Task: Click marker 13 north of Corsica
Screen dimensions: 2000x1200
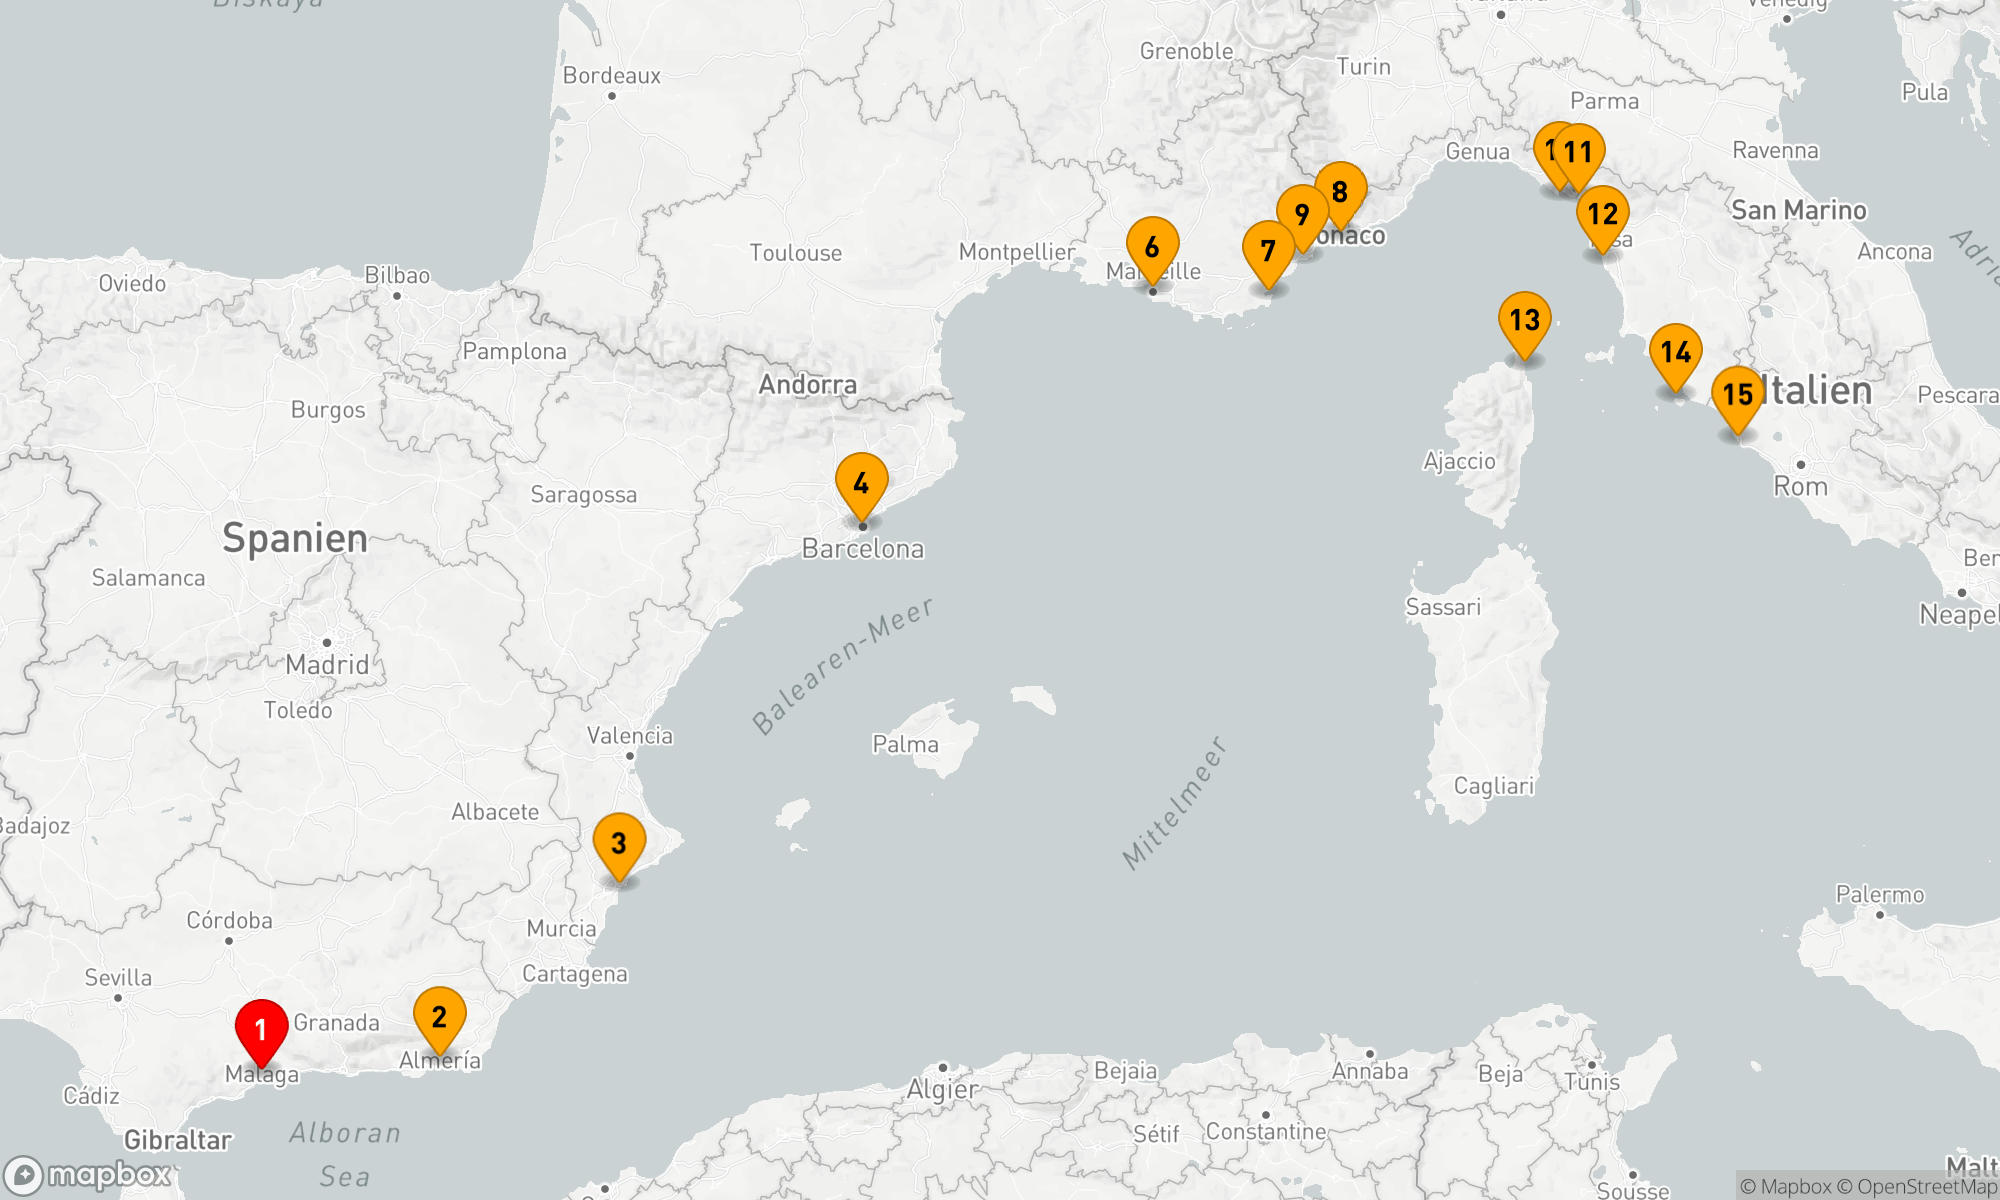Action: pos(1524,320)
